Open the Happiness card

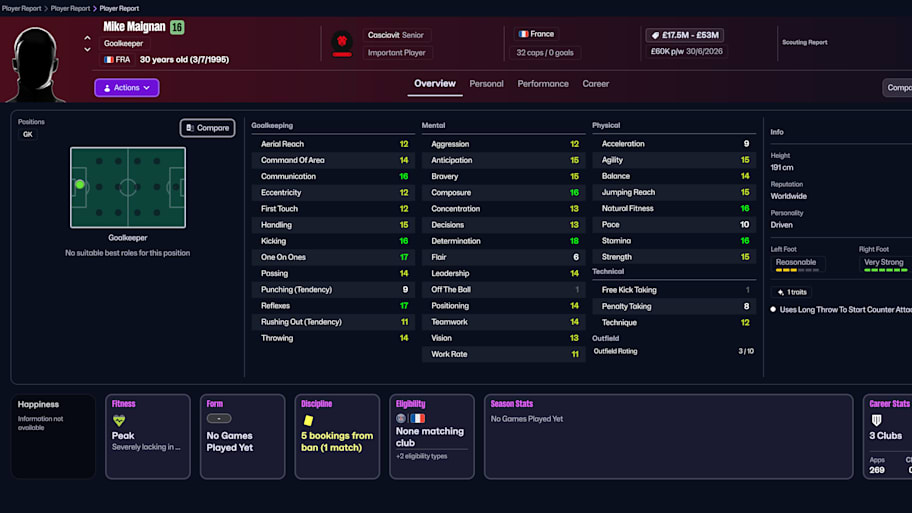tap(53, 436)
